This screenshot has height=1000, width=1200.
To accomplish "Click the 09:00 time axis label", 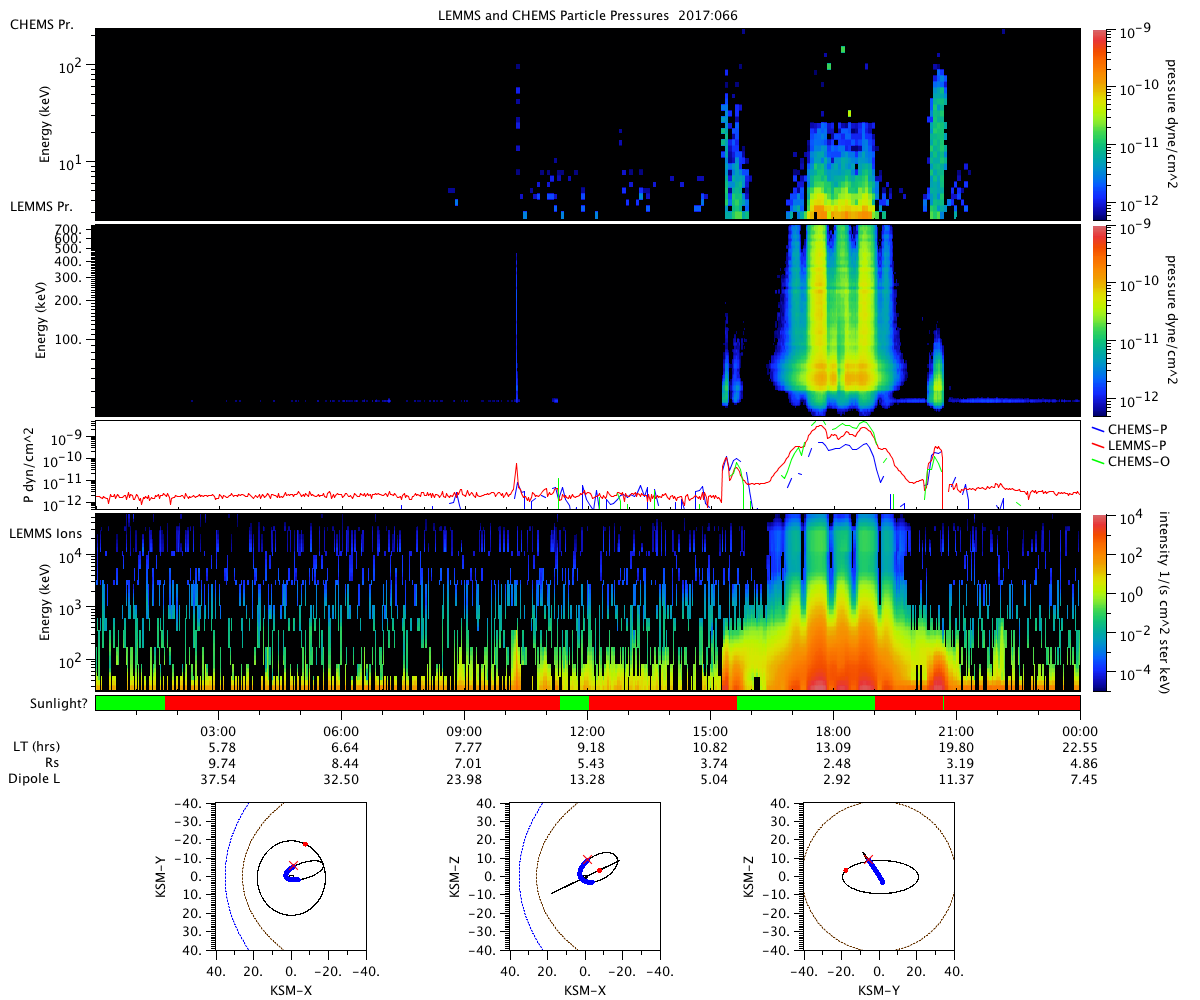I will coord(465,730).
